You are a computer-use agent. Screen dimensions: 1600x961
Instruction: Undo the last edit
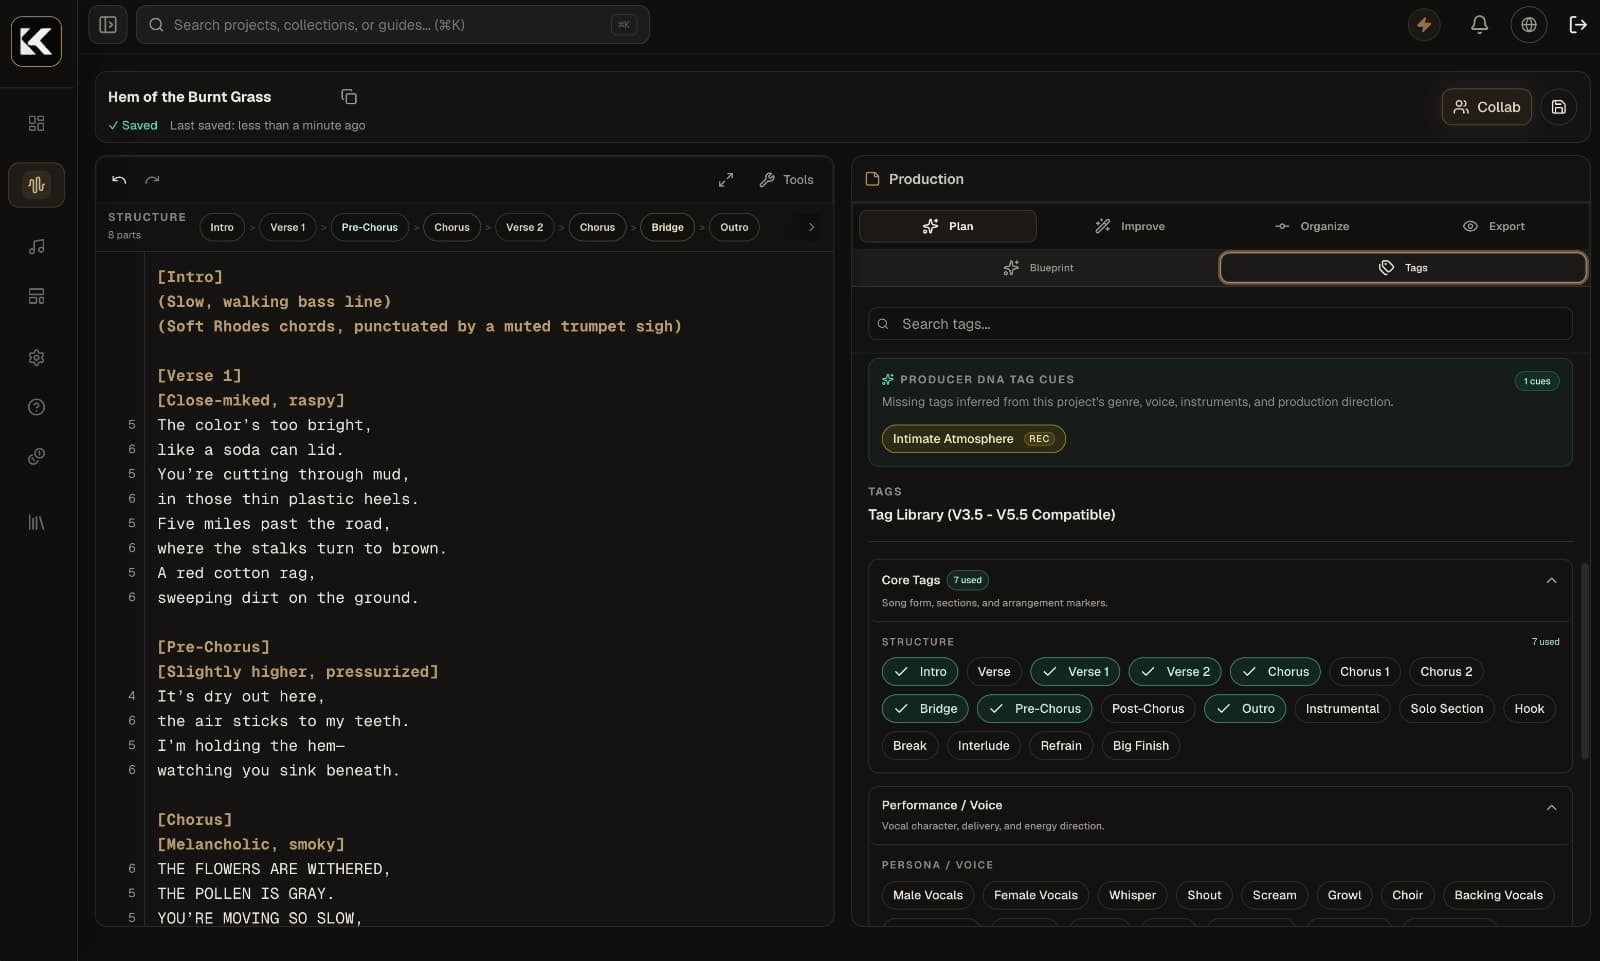click(119, 180)
